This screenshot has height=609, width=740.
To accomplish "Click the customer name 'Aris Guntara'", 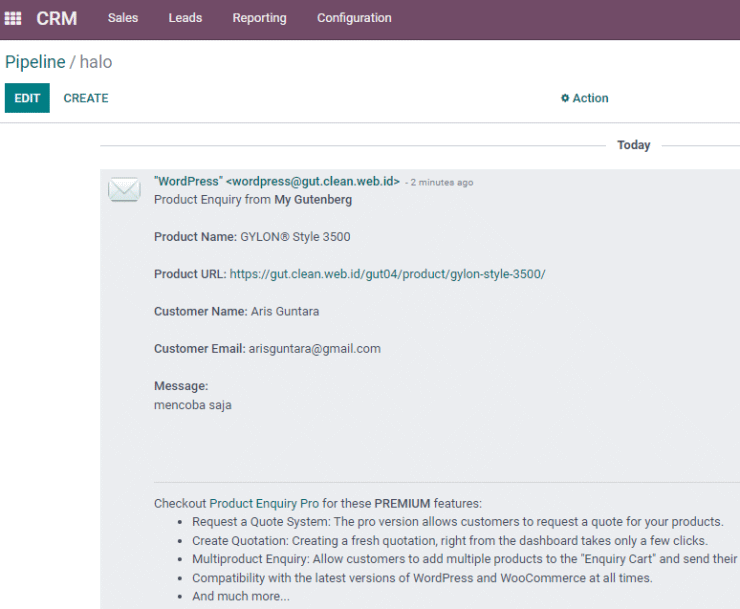I will [285, 312].
